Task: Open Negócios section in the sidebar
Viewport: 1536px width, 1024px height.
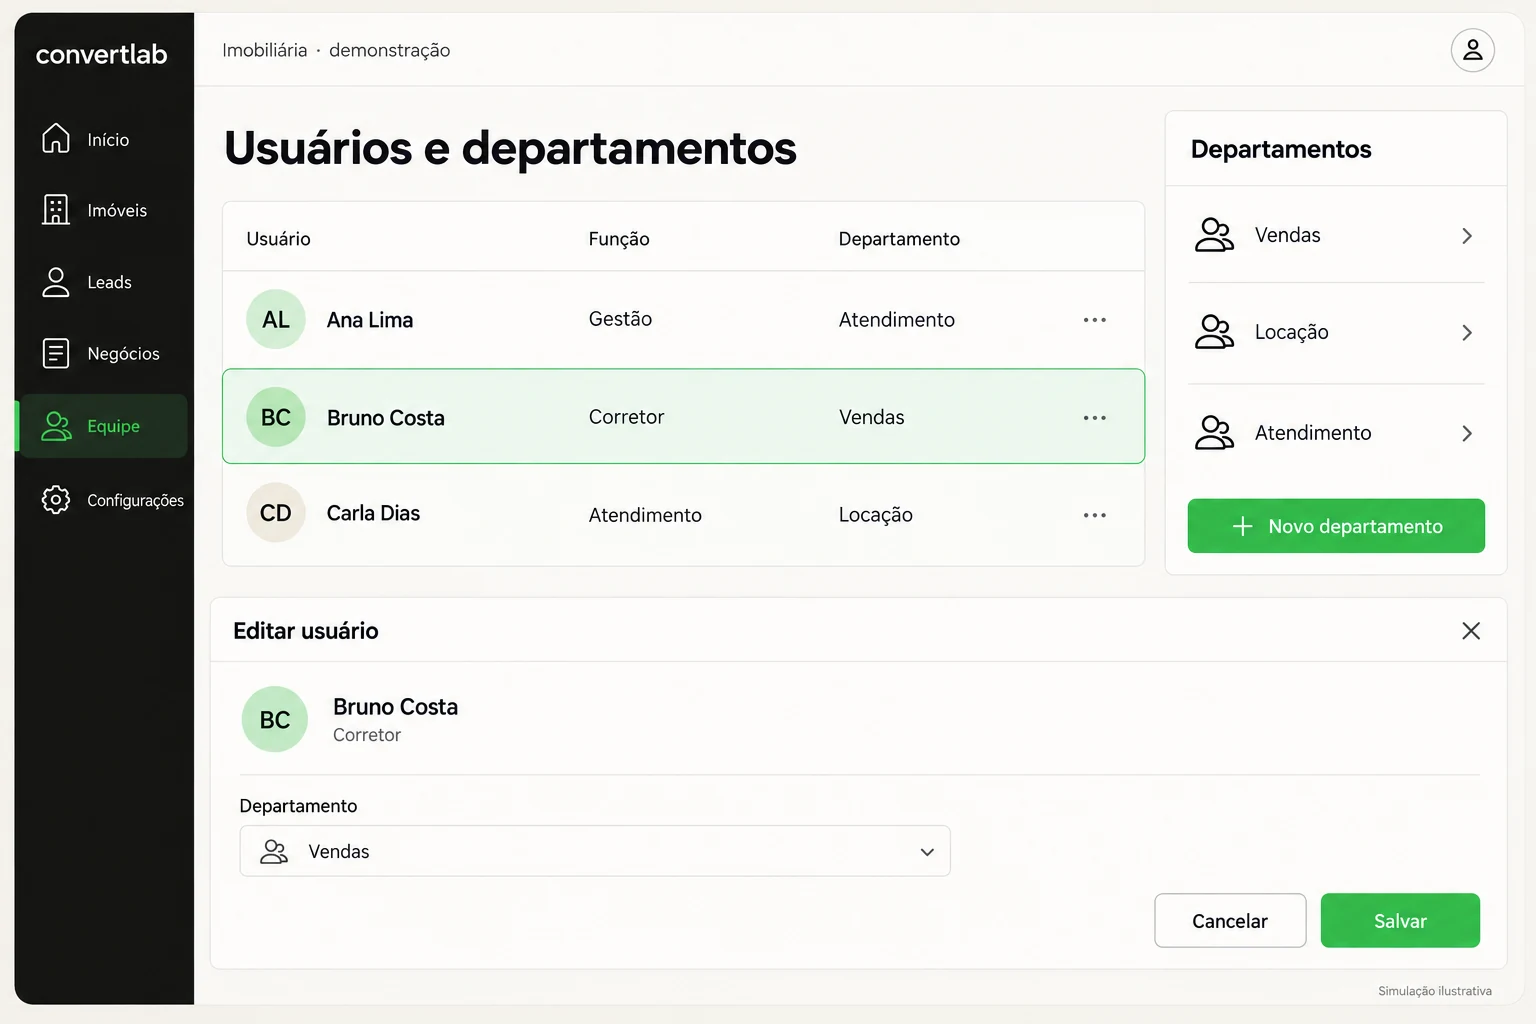Action: click(105, 353)
